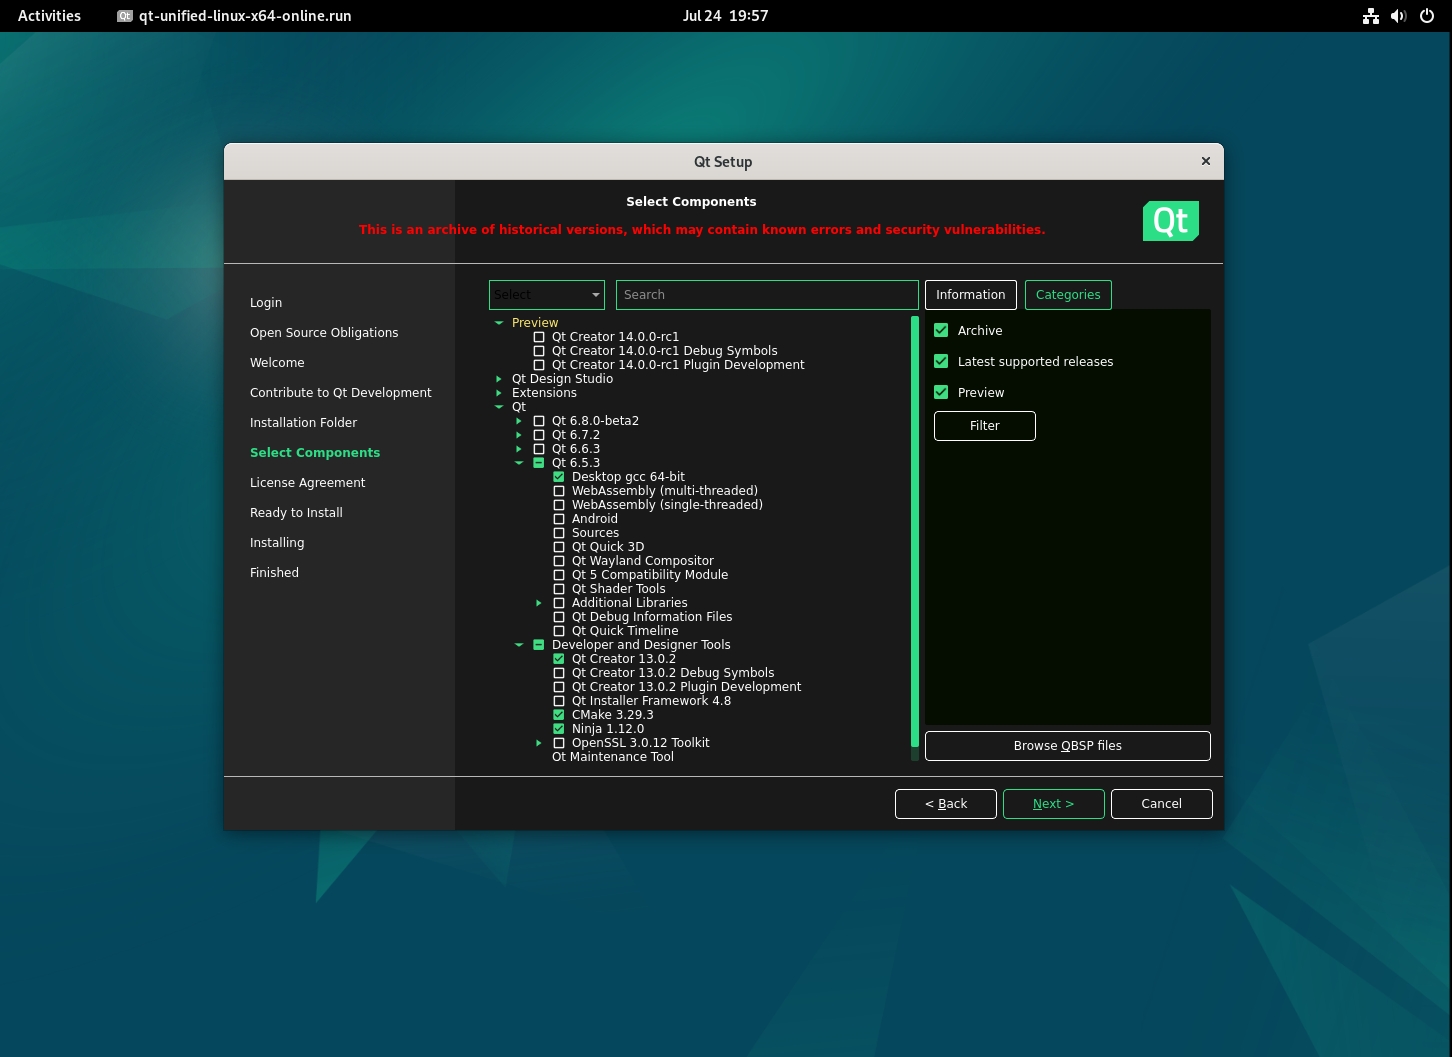
Task: Check the Qt 6.8.0-beta2 checkbox
Action: 539,421
